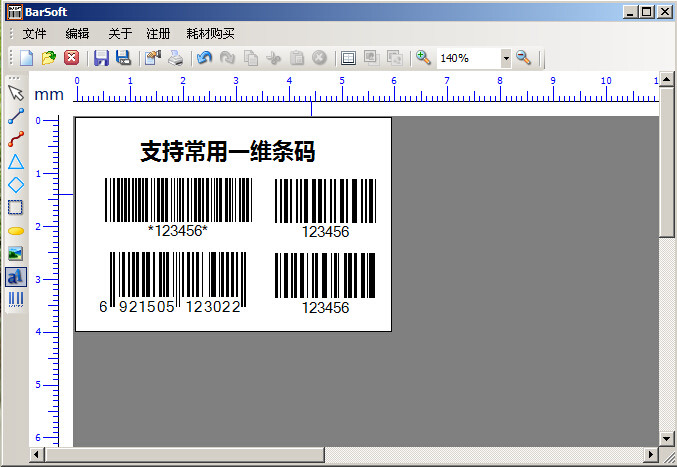Select the yellow ellipse shape tool
Screen dimensions: 677x467
16,231
